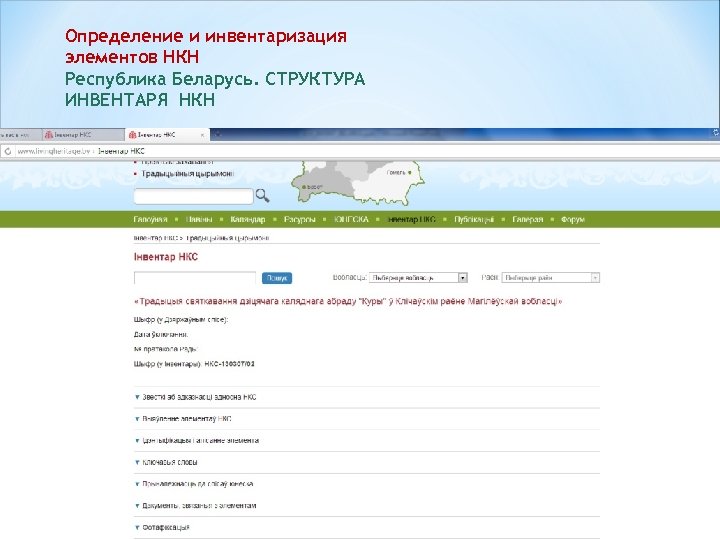Open the Навіны menu item
The height and width of the screenshot is (540, 720).
tap(199, 219)
